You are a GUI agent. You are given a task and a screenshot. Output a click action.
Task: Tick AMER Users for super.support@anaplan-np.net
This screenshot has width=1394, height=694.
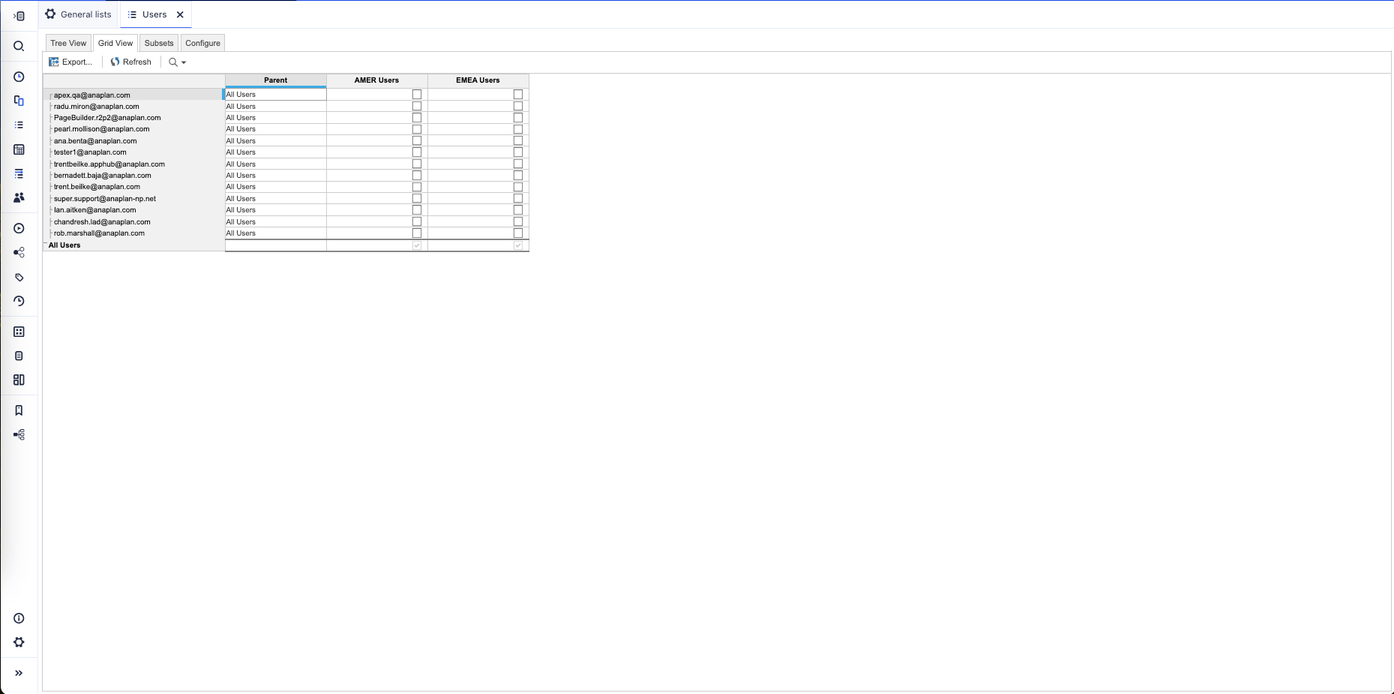pyautogui.click(x=417, y=198)
